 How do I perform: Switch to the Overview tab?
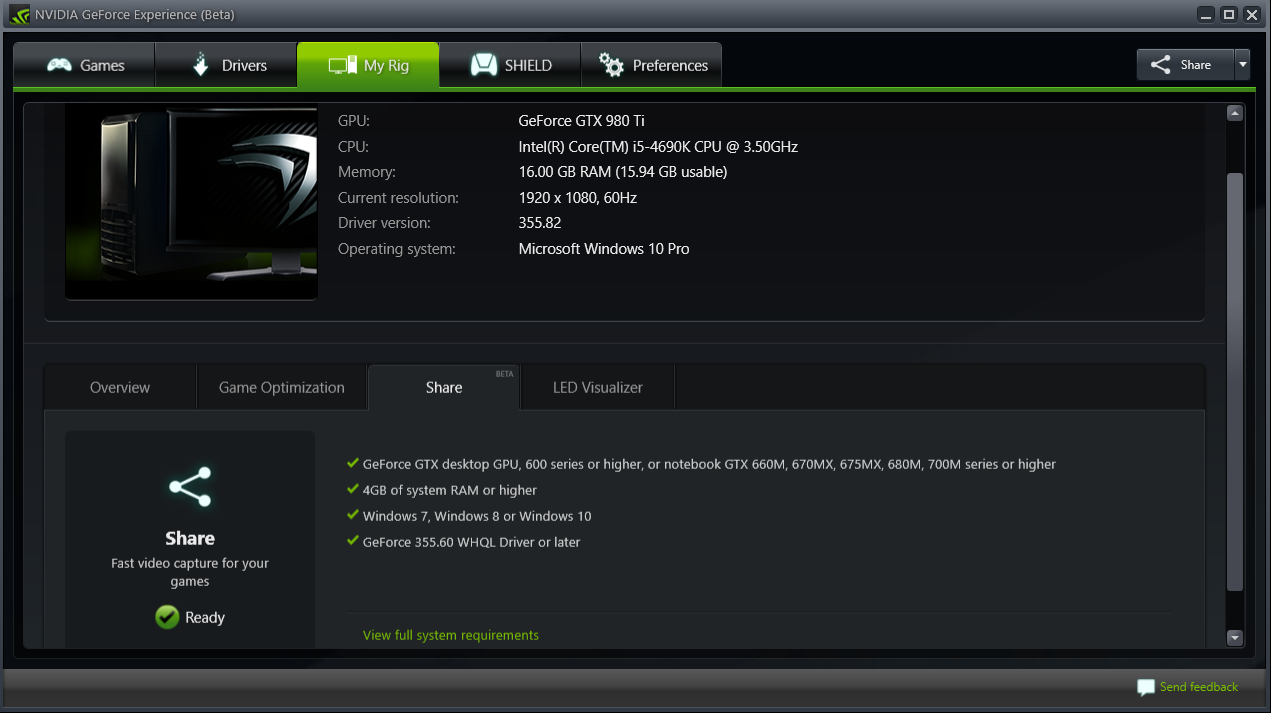[x=120, y=387]
